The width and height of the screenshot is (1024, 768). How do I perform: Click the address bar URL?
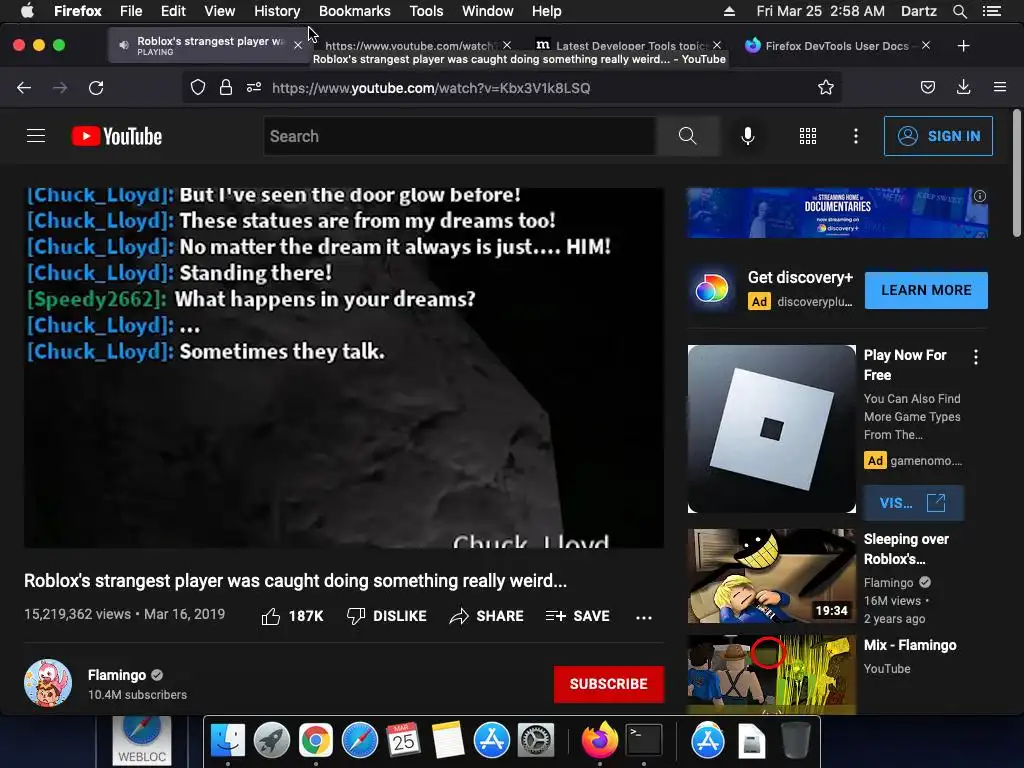[x=431, y=88]
